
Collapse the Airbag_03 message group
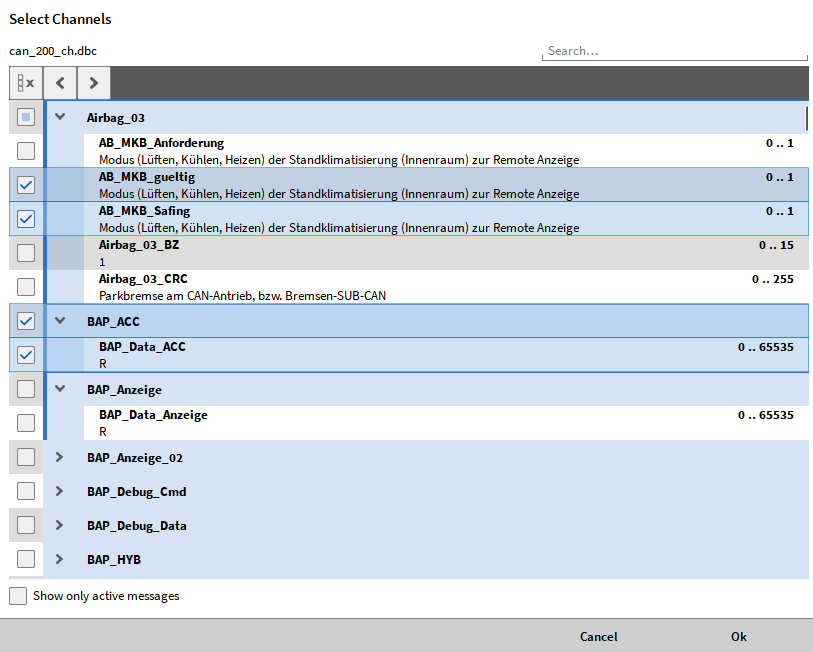[x=60, y=117]
